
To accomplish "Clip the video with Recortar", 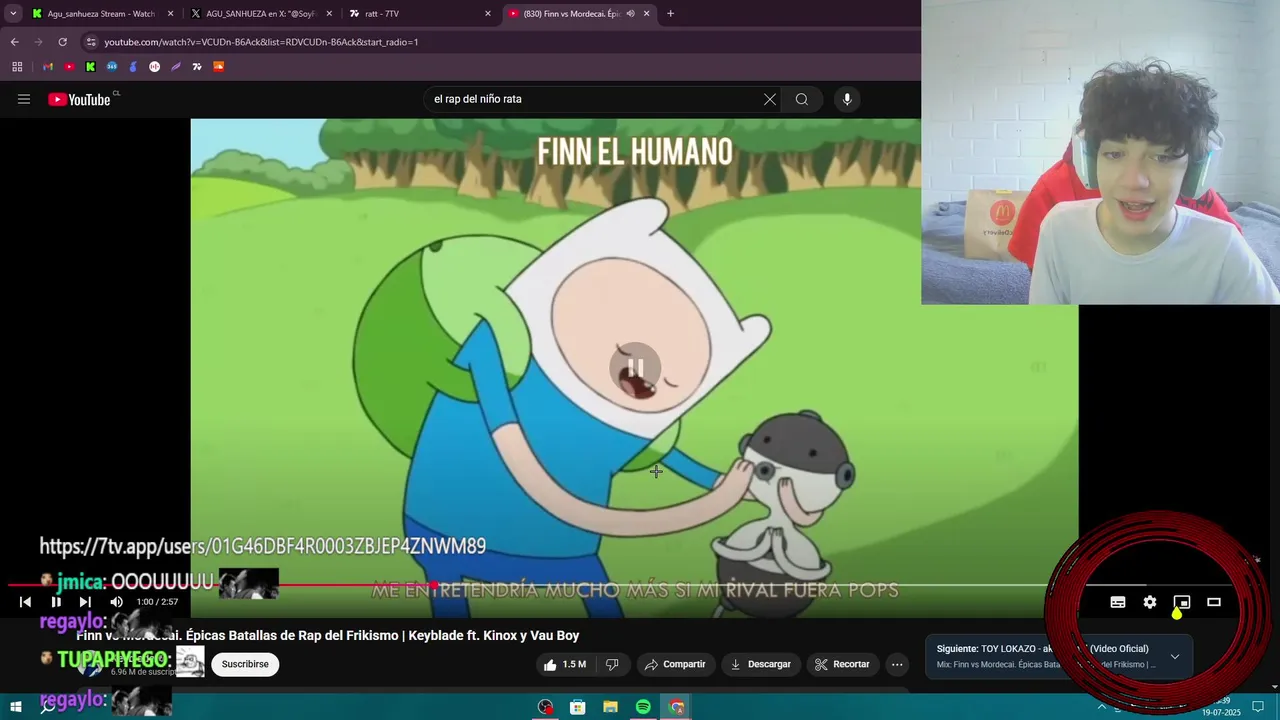I will tap(842, 664).
